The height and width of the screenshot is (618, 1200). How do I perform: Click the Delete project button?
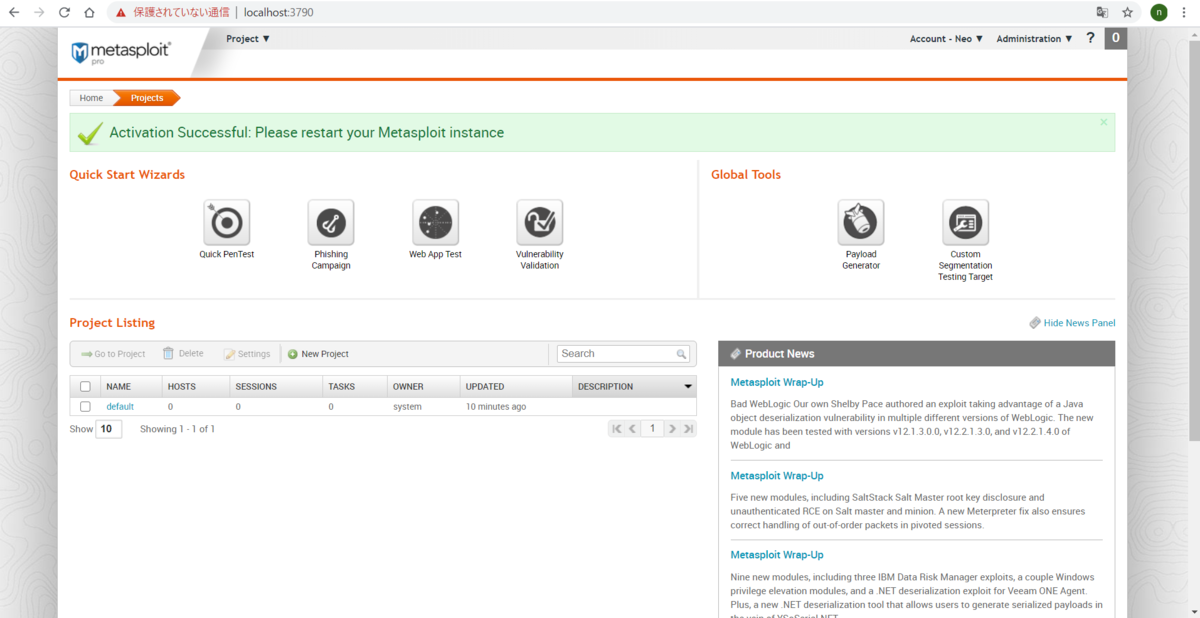click(x=183, y=354)
